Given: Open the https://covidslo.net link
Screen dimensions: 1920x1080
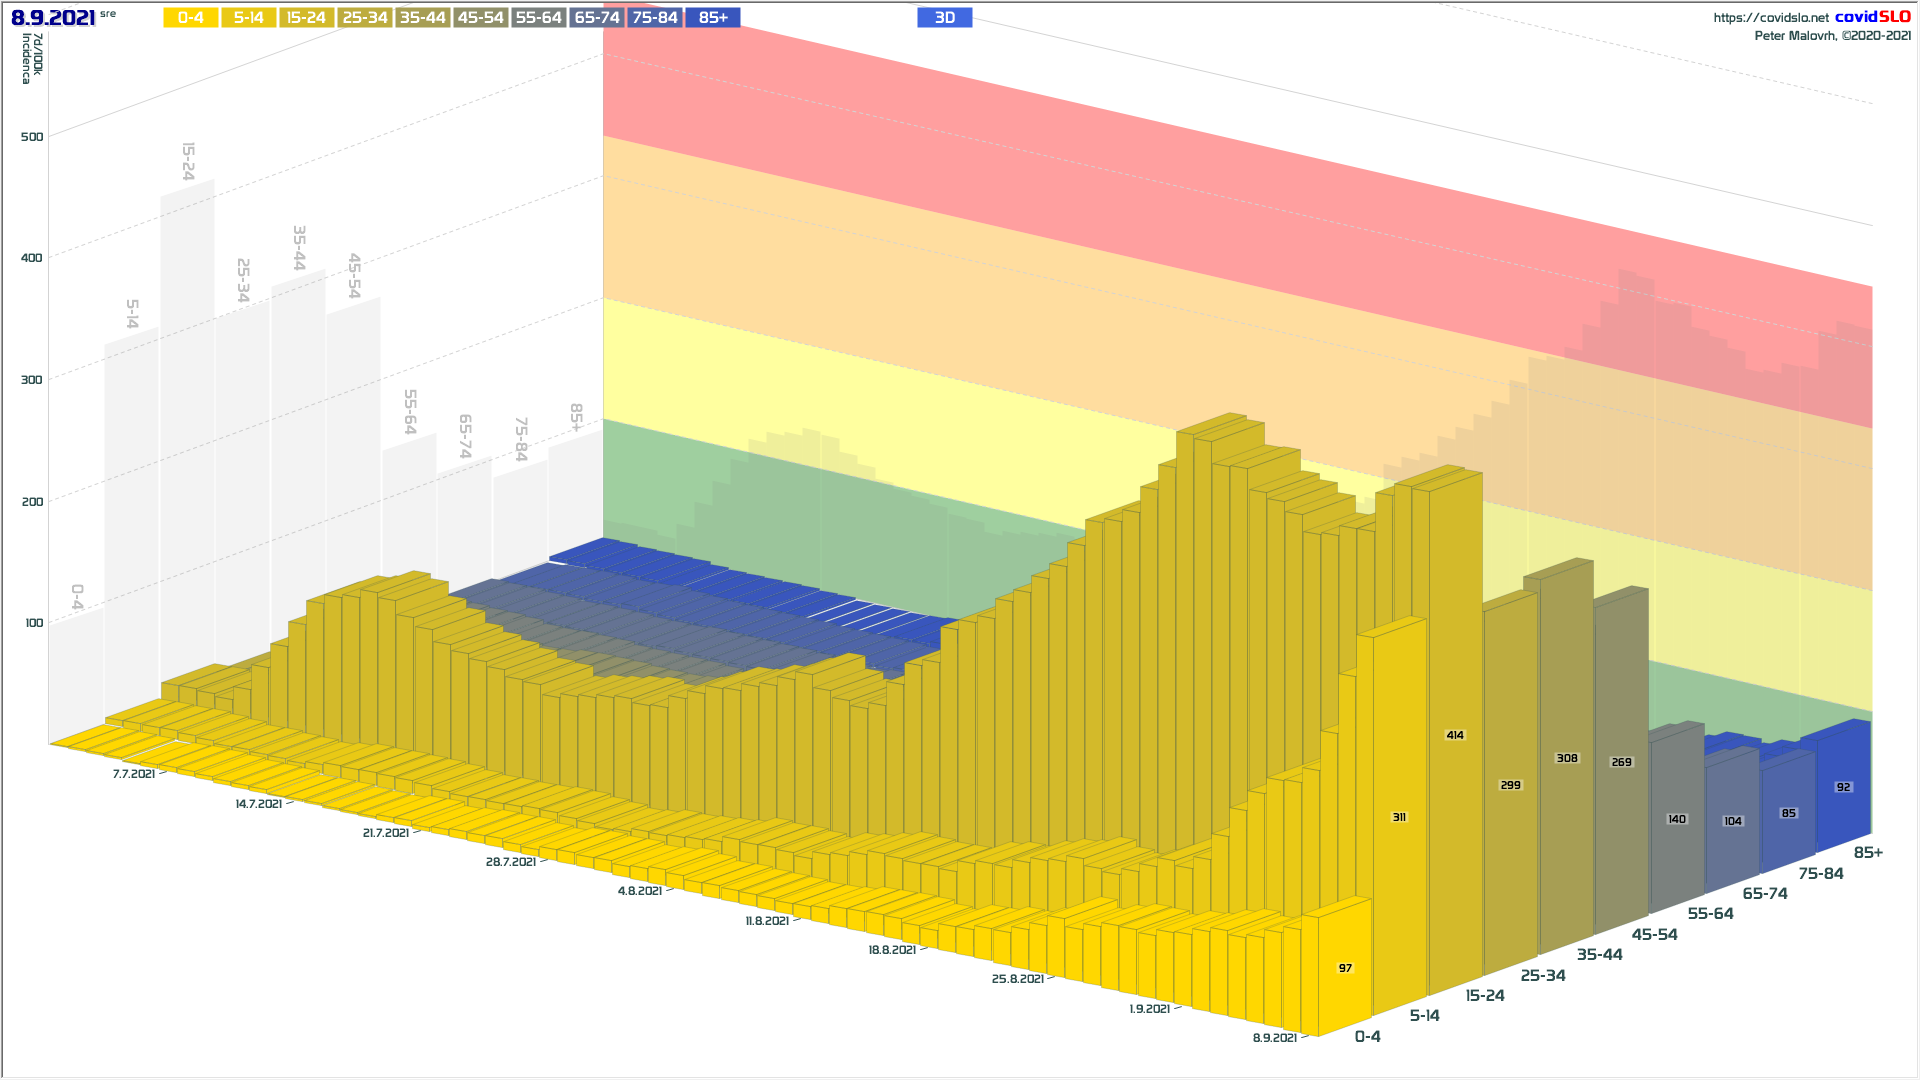Looking at the screenshot, I should 1771,18.
